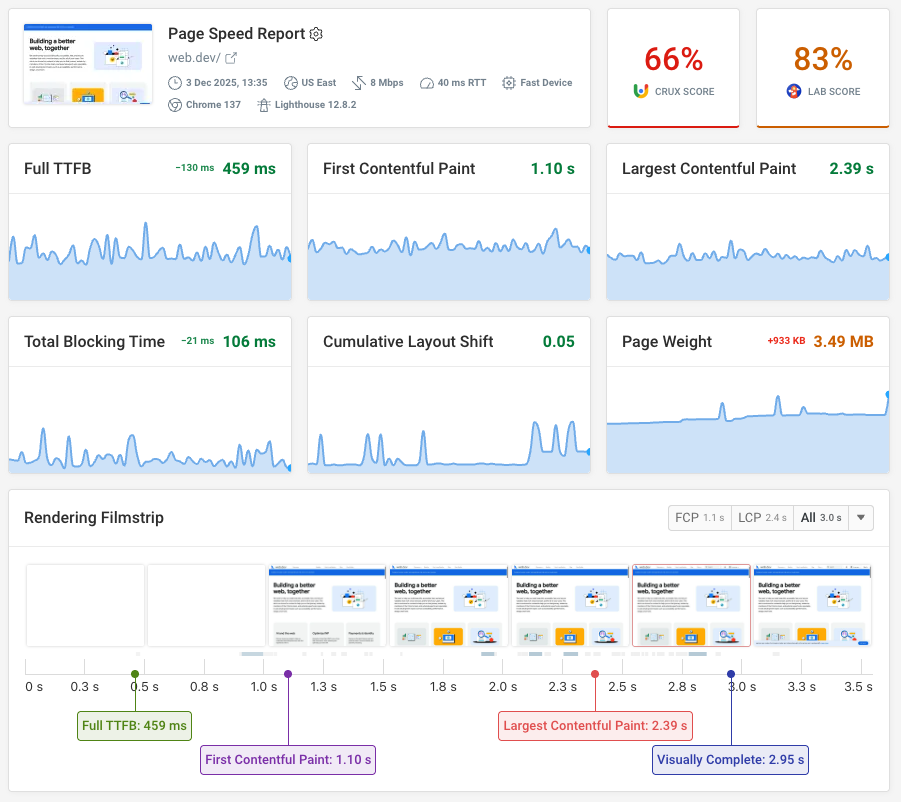Click the 8 Mbps bandwidth icon
Viewport: 901px width, 802px height.
point(358,83)
